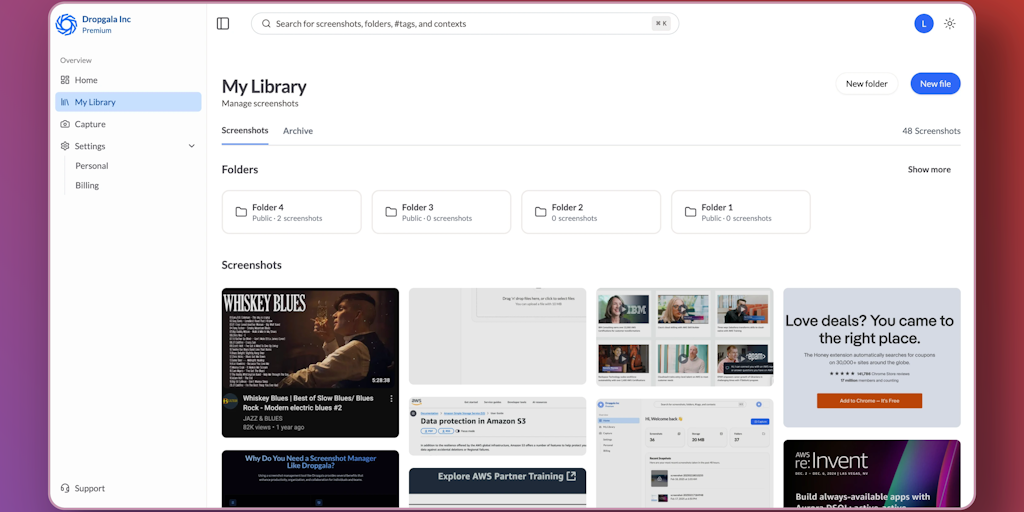Screen dimensions: 1024x512
Task: Collapse the Settings chevron in sidebar
Action: click(191, 146)
